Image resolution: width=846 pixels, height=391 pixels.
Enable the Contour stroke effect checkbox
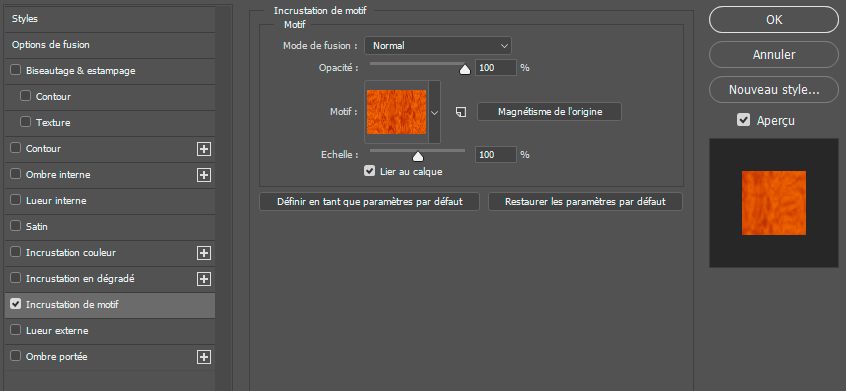15,148
